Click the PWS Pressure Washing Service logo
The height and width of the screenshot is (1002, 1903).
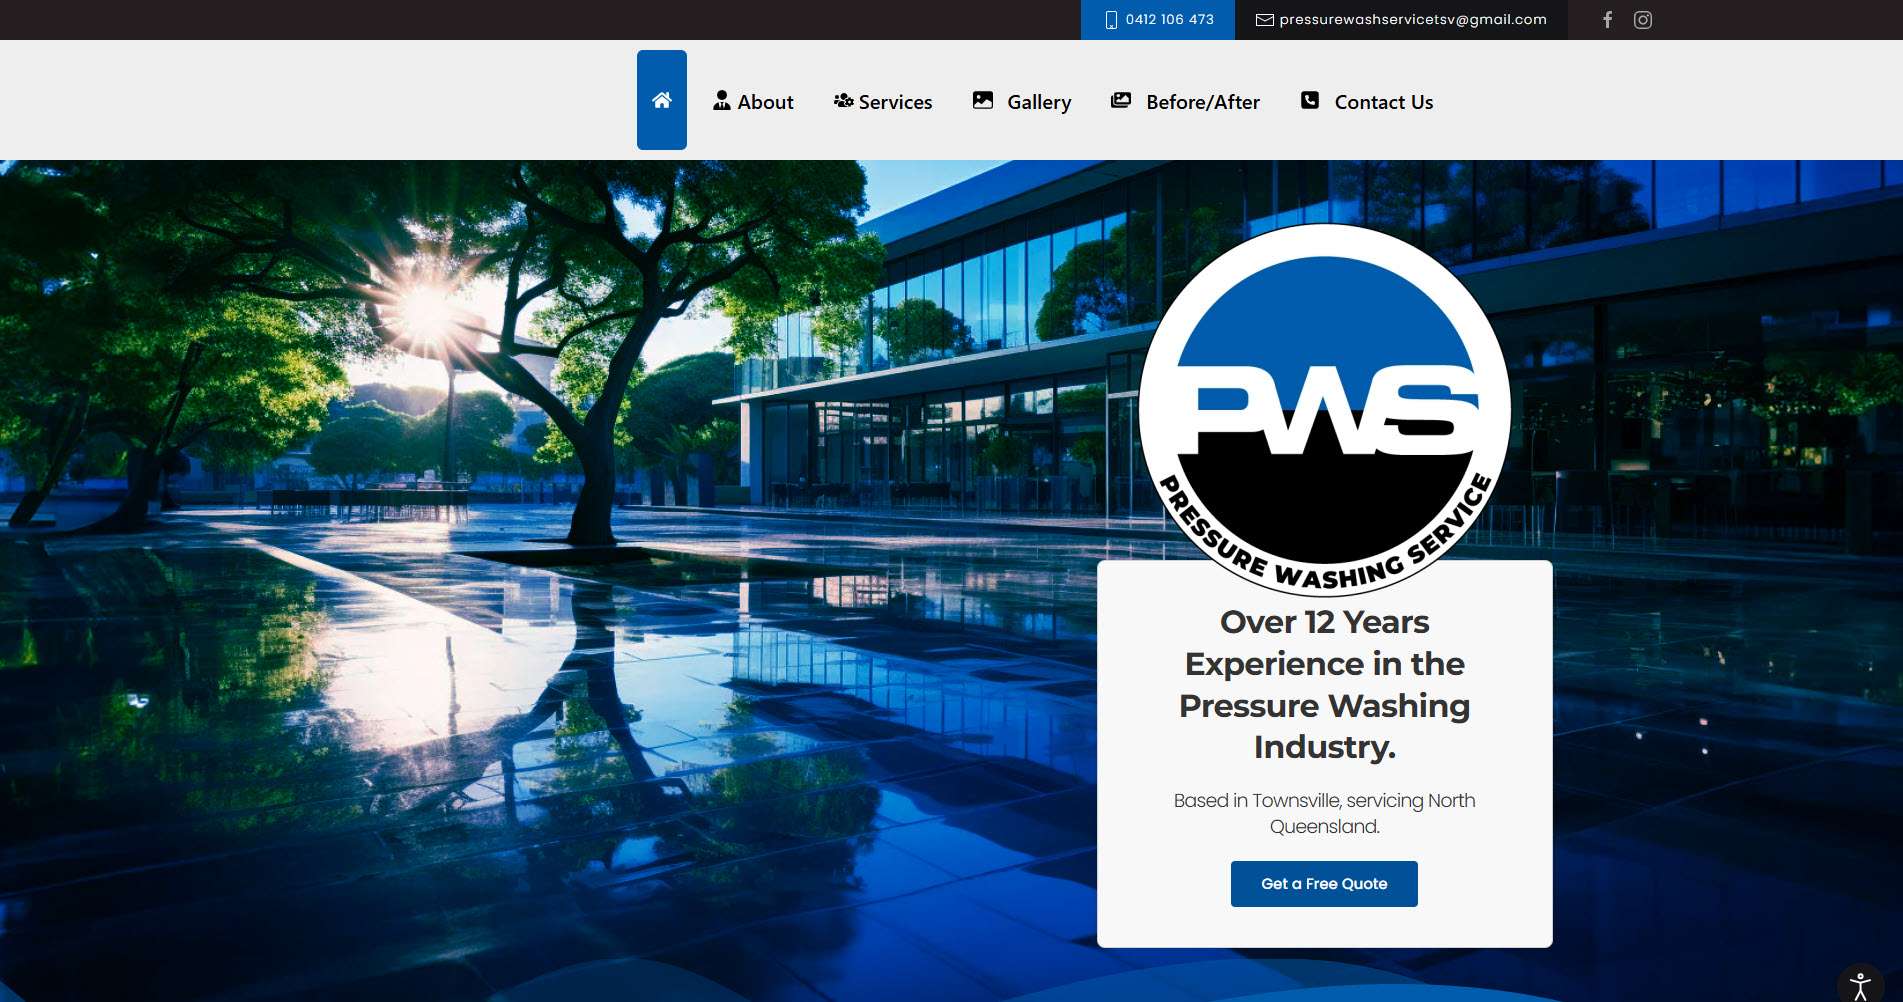point(1324,410)
